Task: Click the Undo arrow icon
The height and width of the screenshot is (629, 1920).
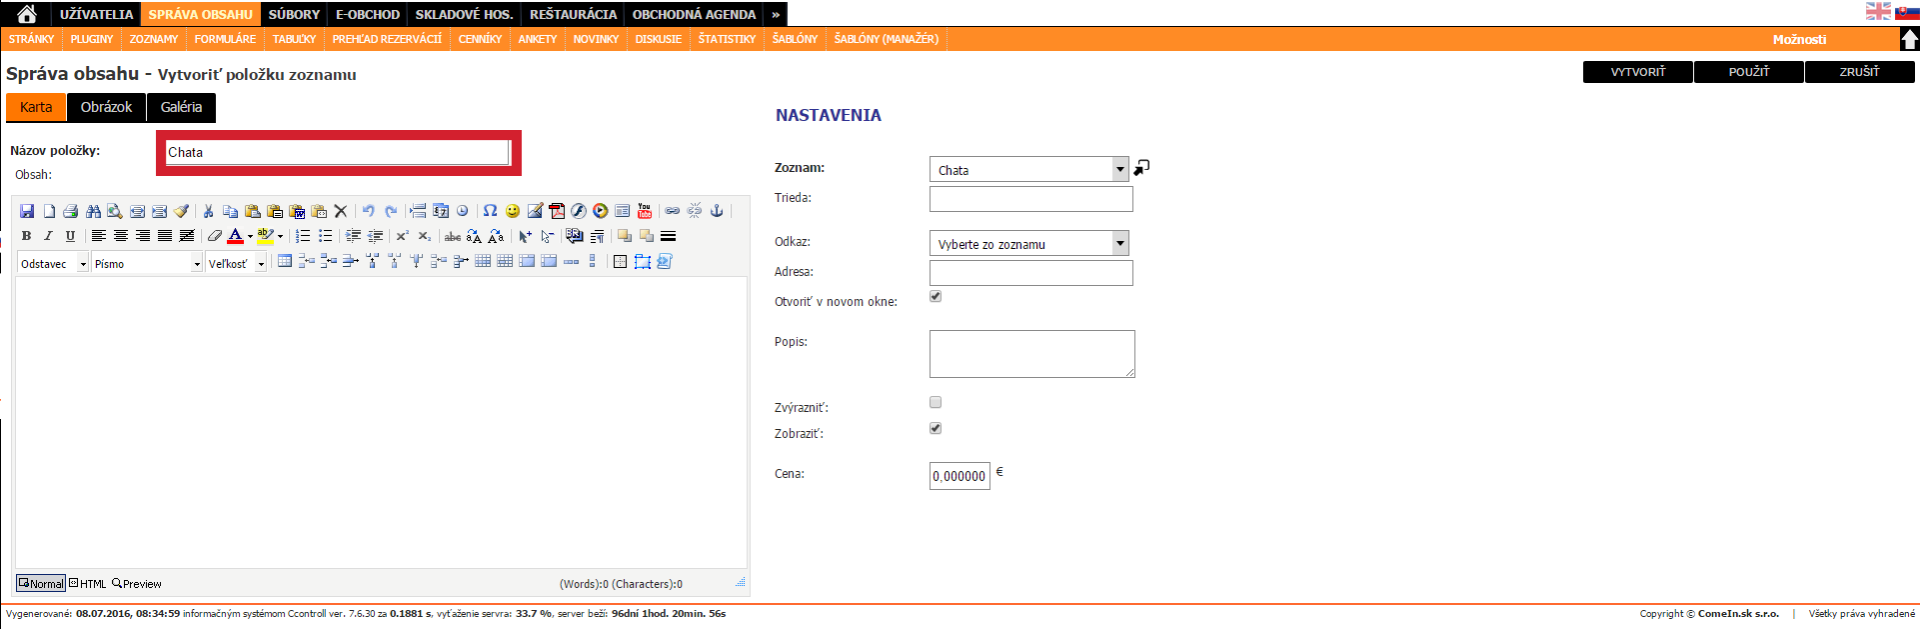Action: click(368, 211)
